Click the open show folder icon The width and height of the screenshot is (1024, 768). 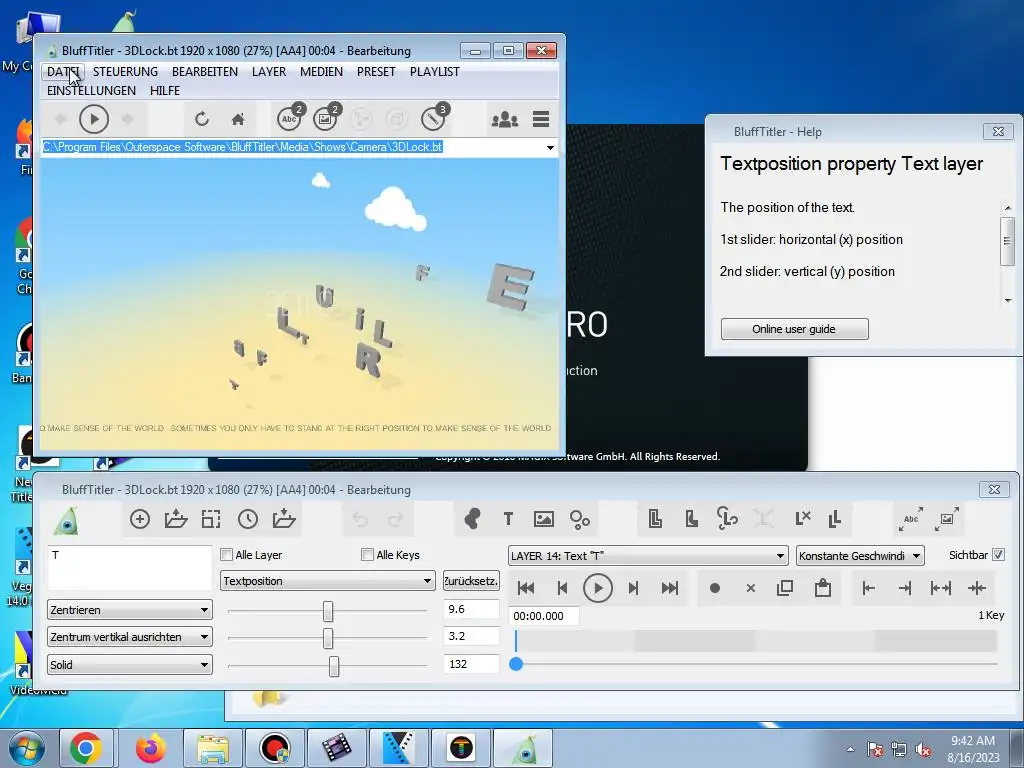[x=176, y=519]
